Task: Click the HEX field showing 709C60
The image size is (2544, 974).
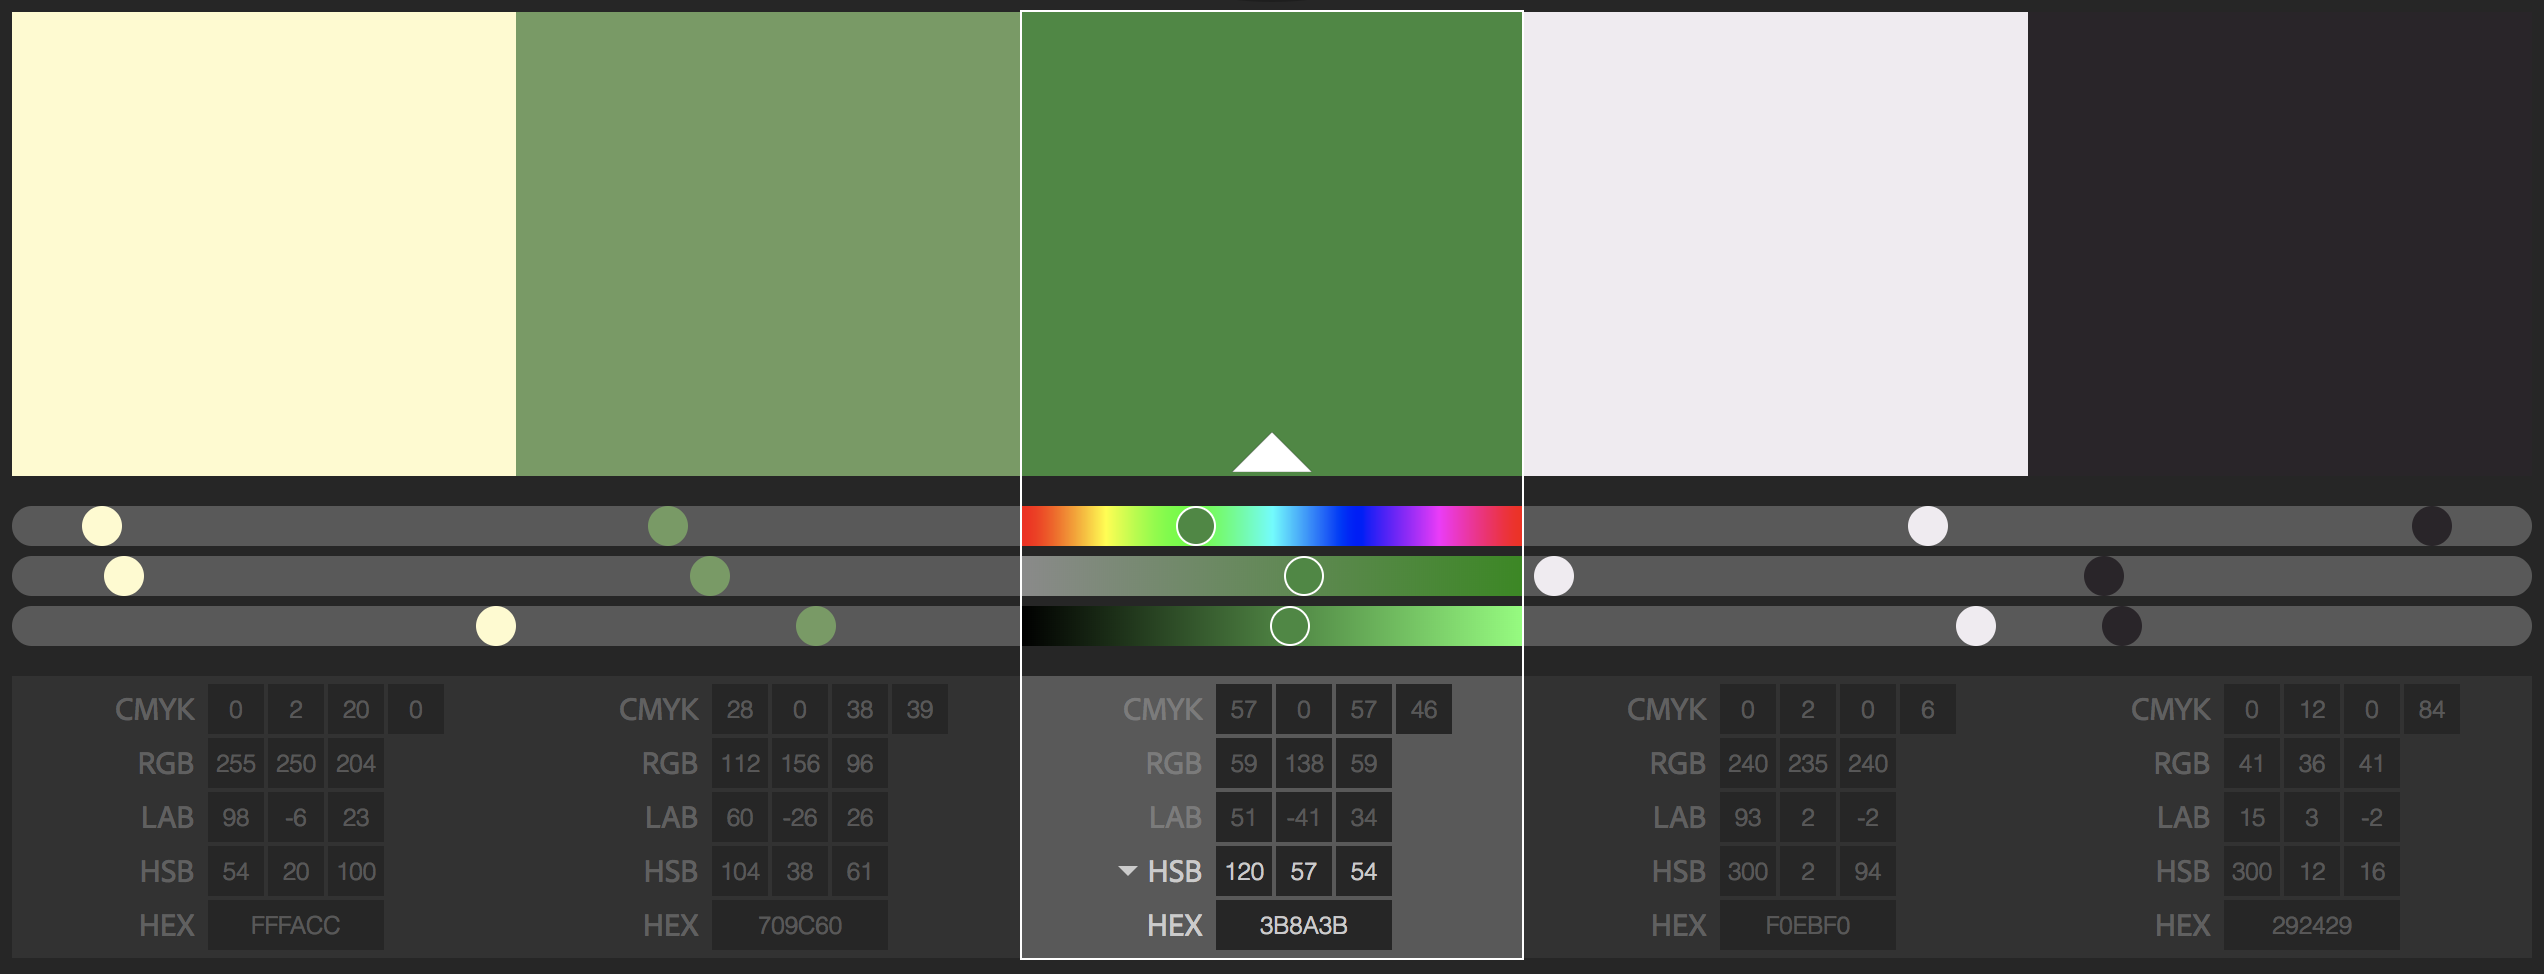Action: pos(800,925)
